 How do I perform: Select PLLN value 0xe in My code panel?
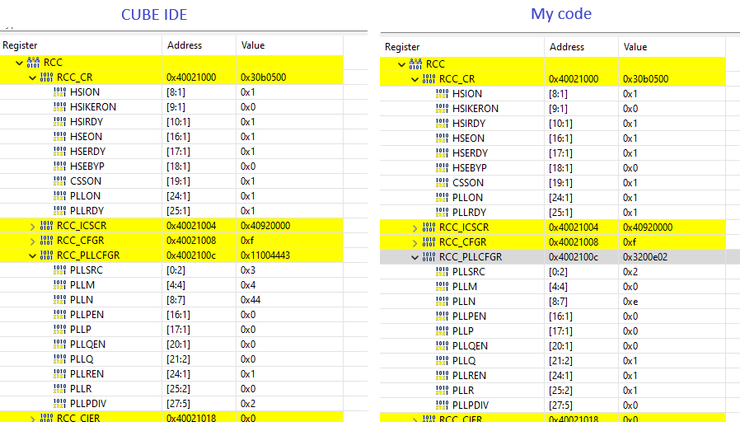(631, 301)
